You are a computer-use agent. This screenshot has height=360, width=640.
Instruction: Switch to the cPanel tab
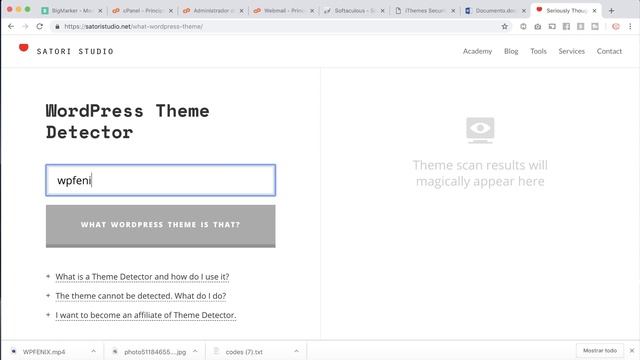point(142,11)
